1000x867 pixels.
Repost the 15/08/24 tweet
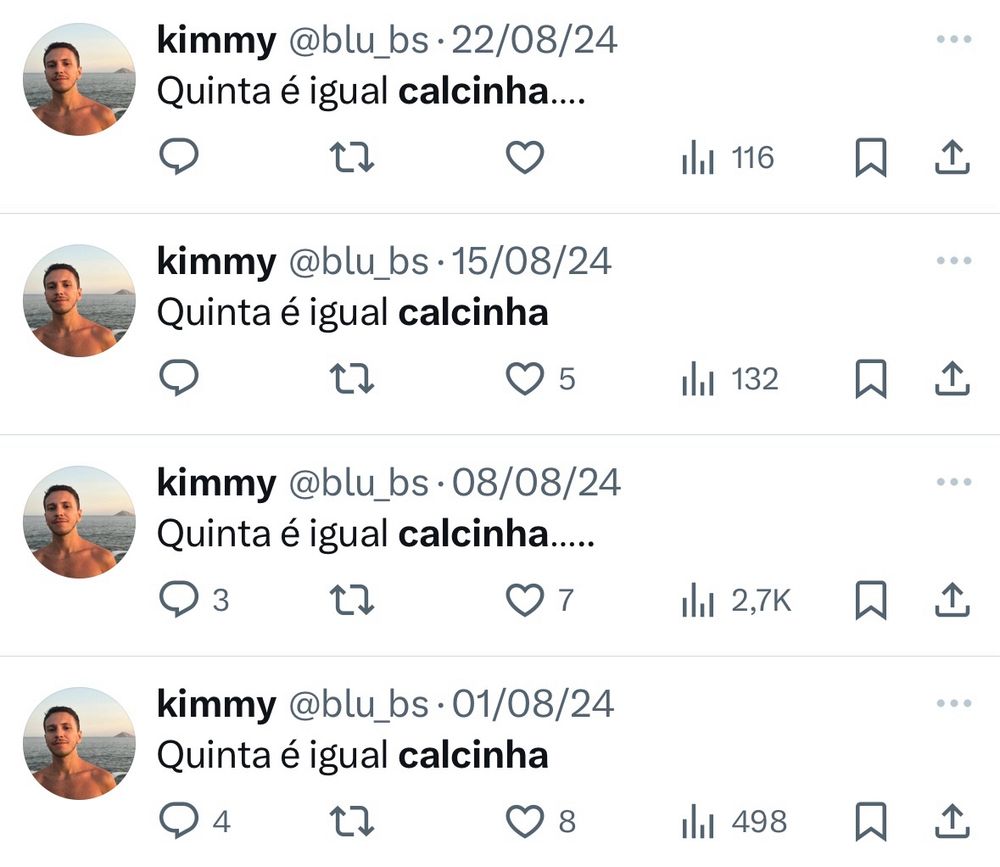coord(351,379)
